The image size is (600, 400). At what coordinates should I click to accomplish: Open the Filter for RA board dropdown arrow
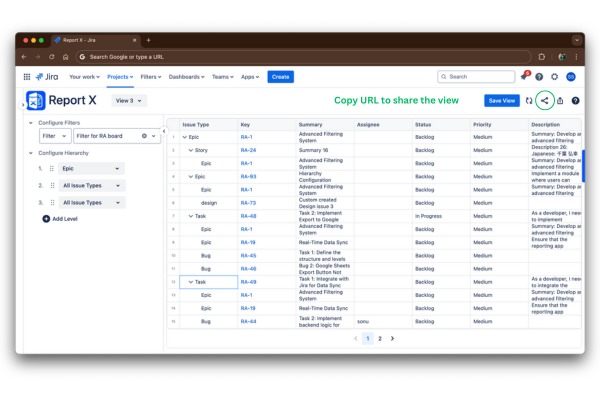coord(154,136)
